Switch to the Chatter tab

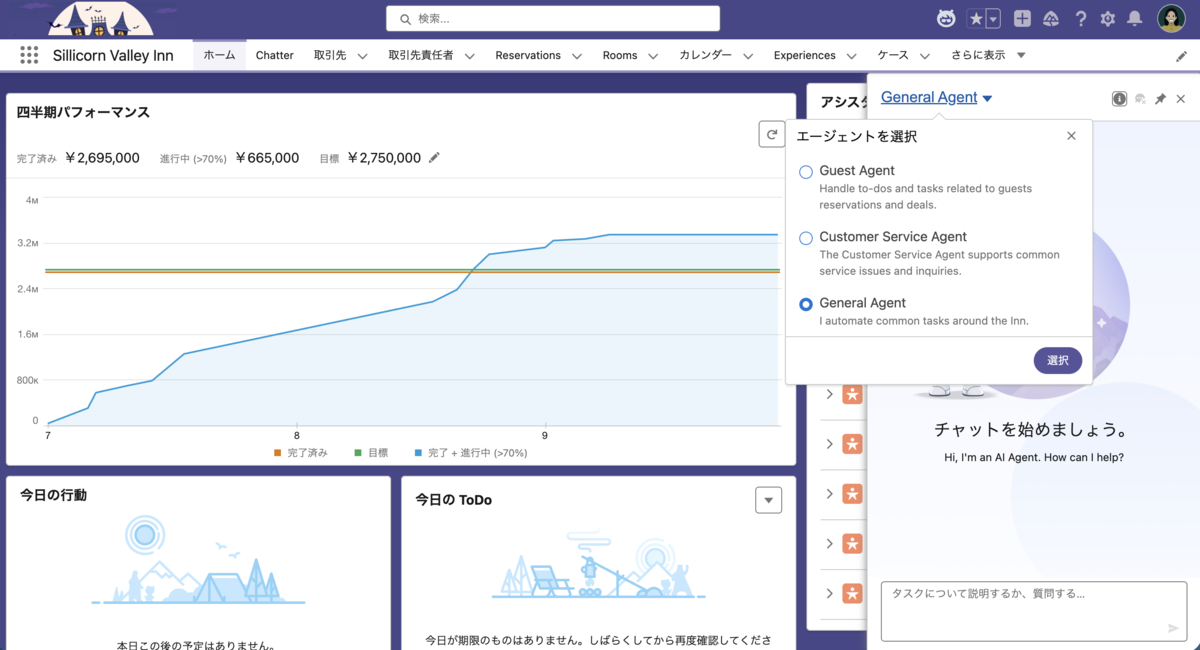(x=274, y=55)
